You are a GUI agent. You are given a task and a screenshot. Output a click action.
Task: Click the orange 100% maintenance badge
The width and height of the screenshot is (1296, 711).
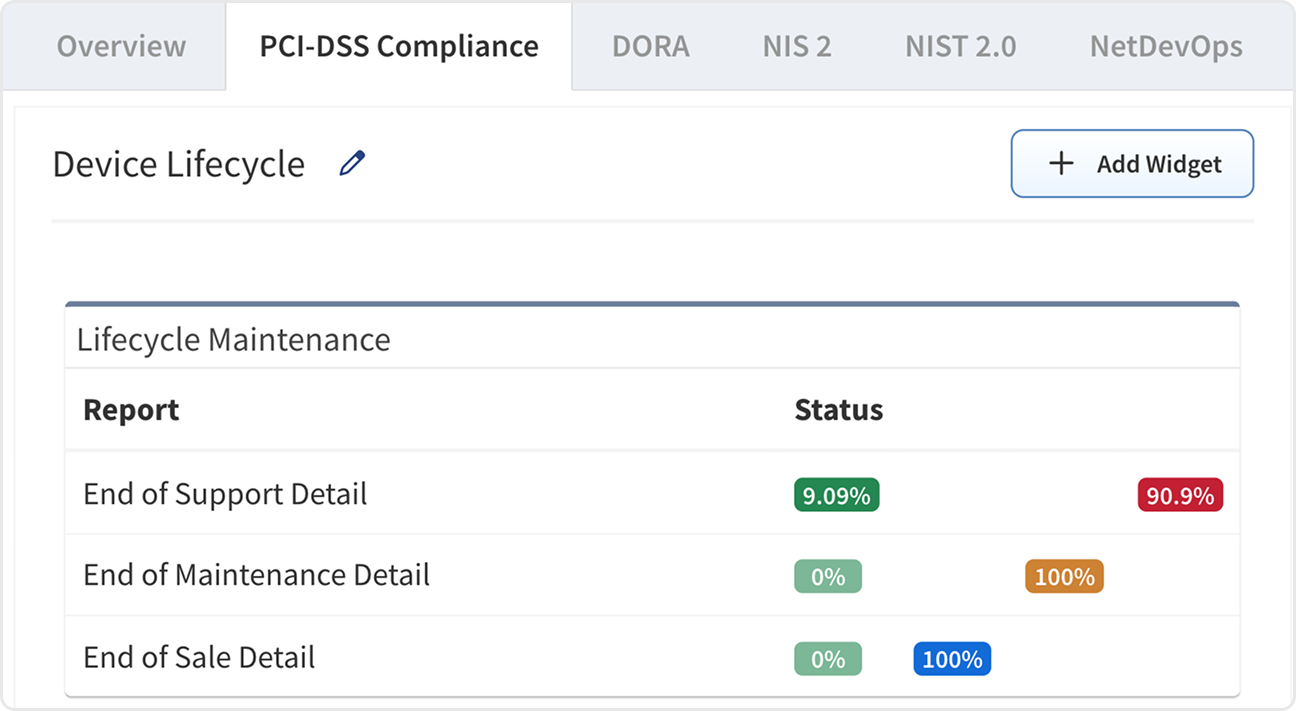[x=1064, y=577]
